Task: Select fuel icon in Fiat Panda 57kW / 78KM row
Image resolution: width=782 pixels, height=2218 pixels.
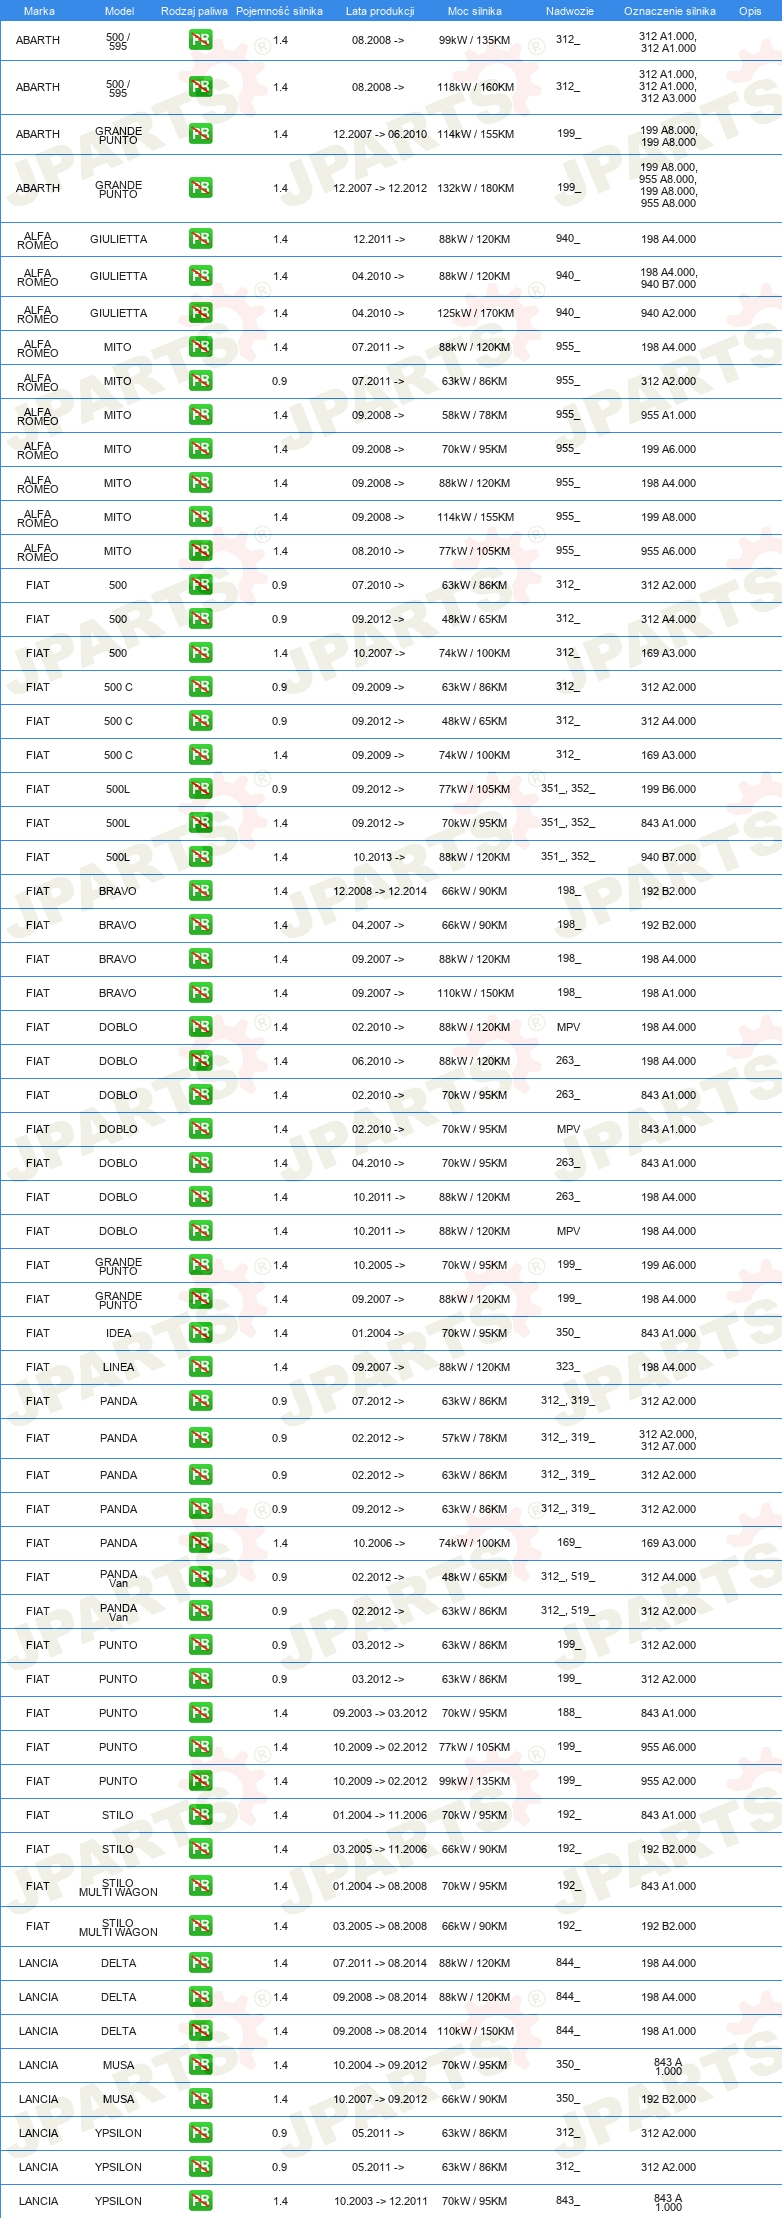Action: (x=200, y=1438)
